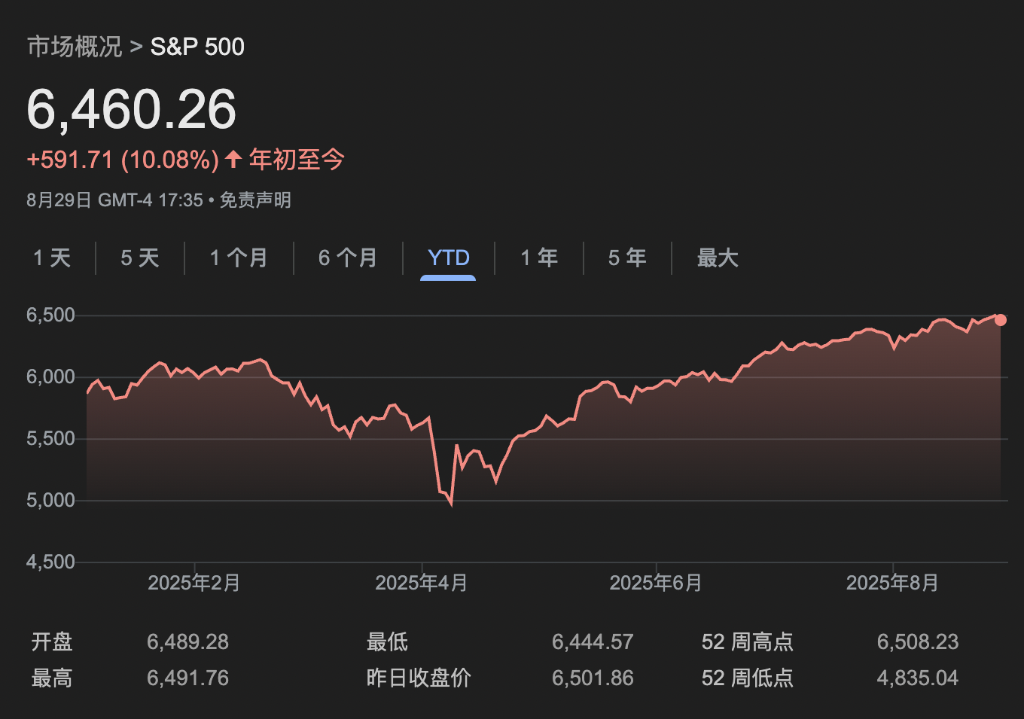
Task: Click the upward arrow icon beside 年初至今
Action: pos(234,159)
